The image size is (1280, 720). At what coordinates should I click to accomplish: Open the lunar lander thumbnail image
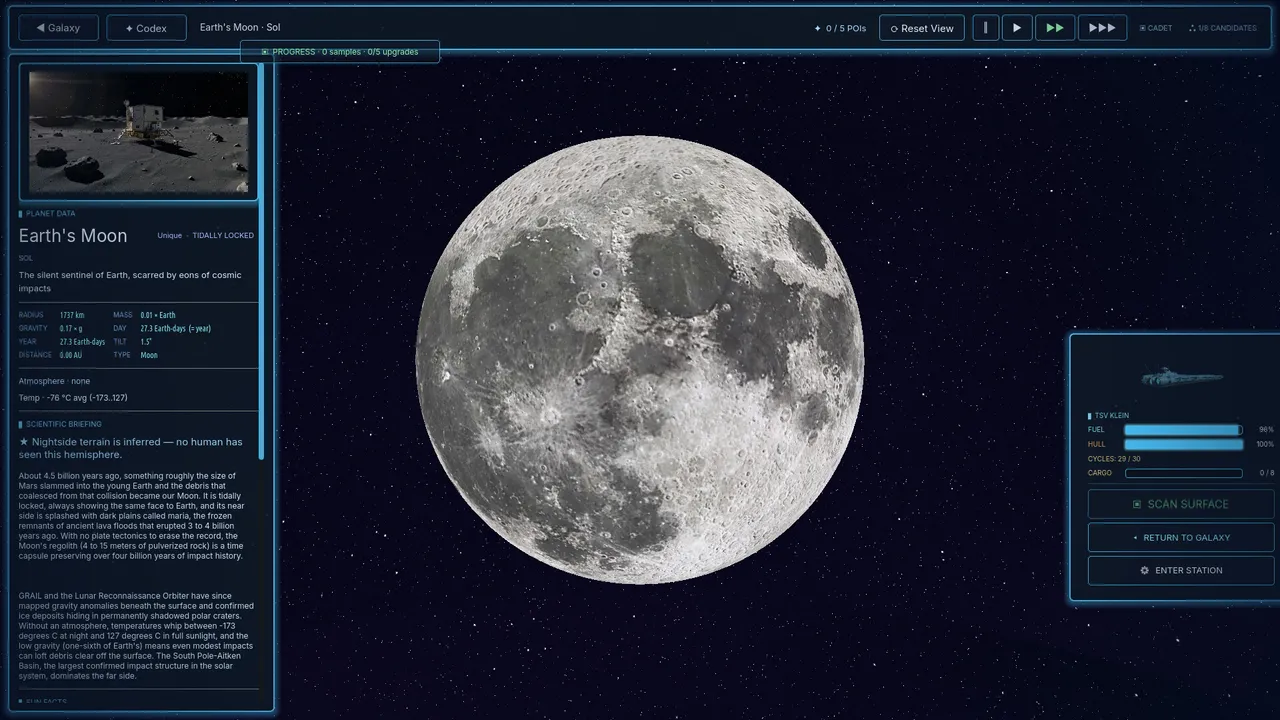point(138,132)
